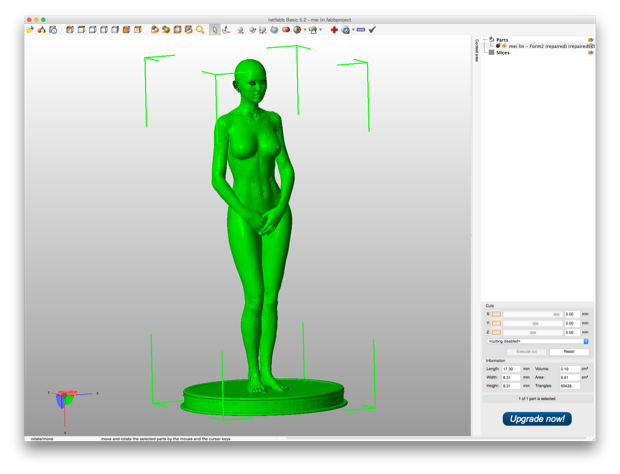Viewport: 620px width, 474px height.
Task: Click the Context area vertical tab
Action: coord(476,51)
